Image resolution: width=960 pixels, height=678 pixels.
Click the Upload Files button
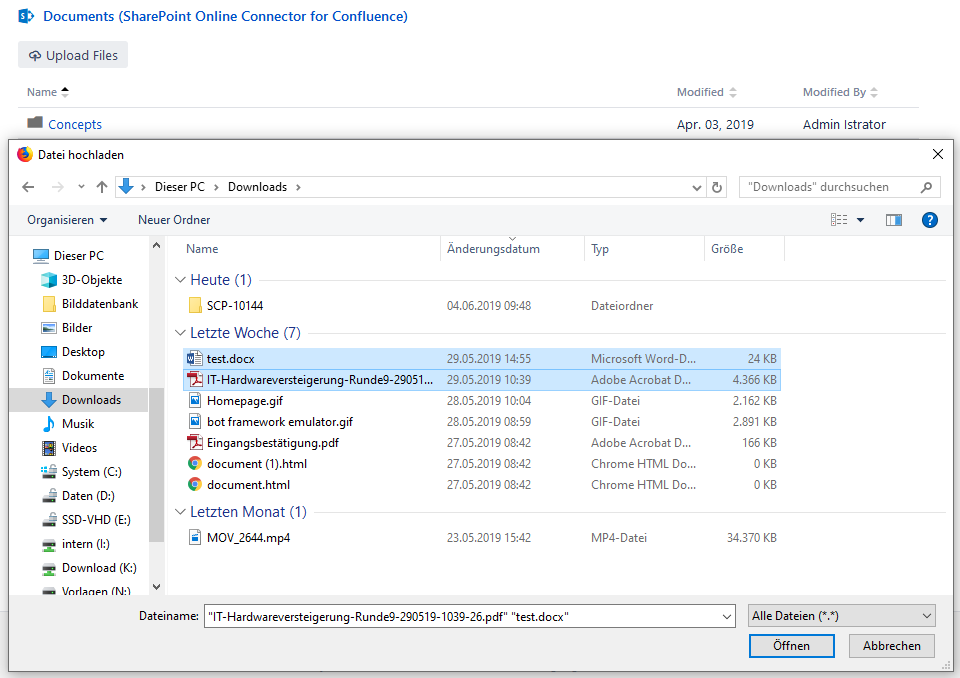tap(73, 56)
